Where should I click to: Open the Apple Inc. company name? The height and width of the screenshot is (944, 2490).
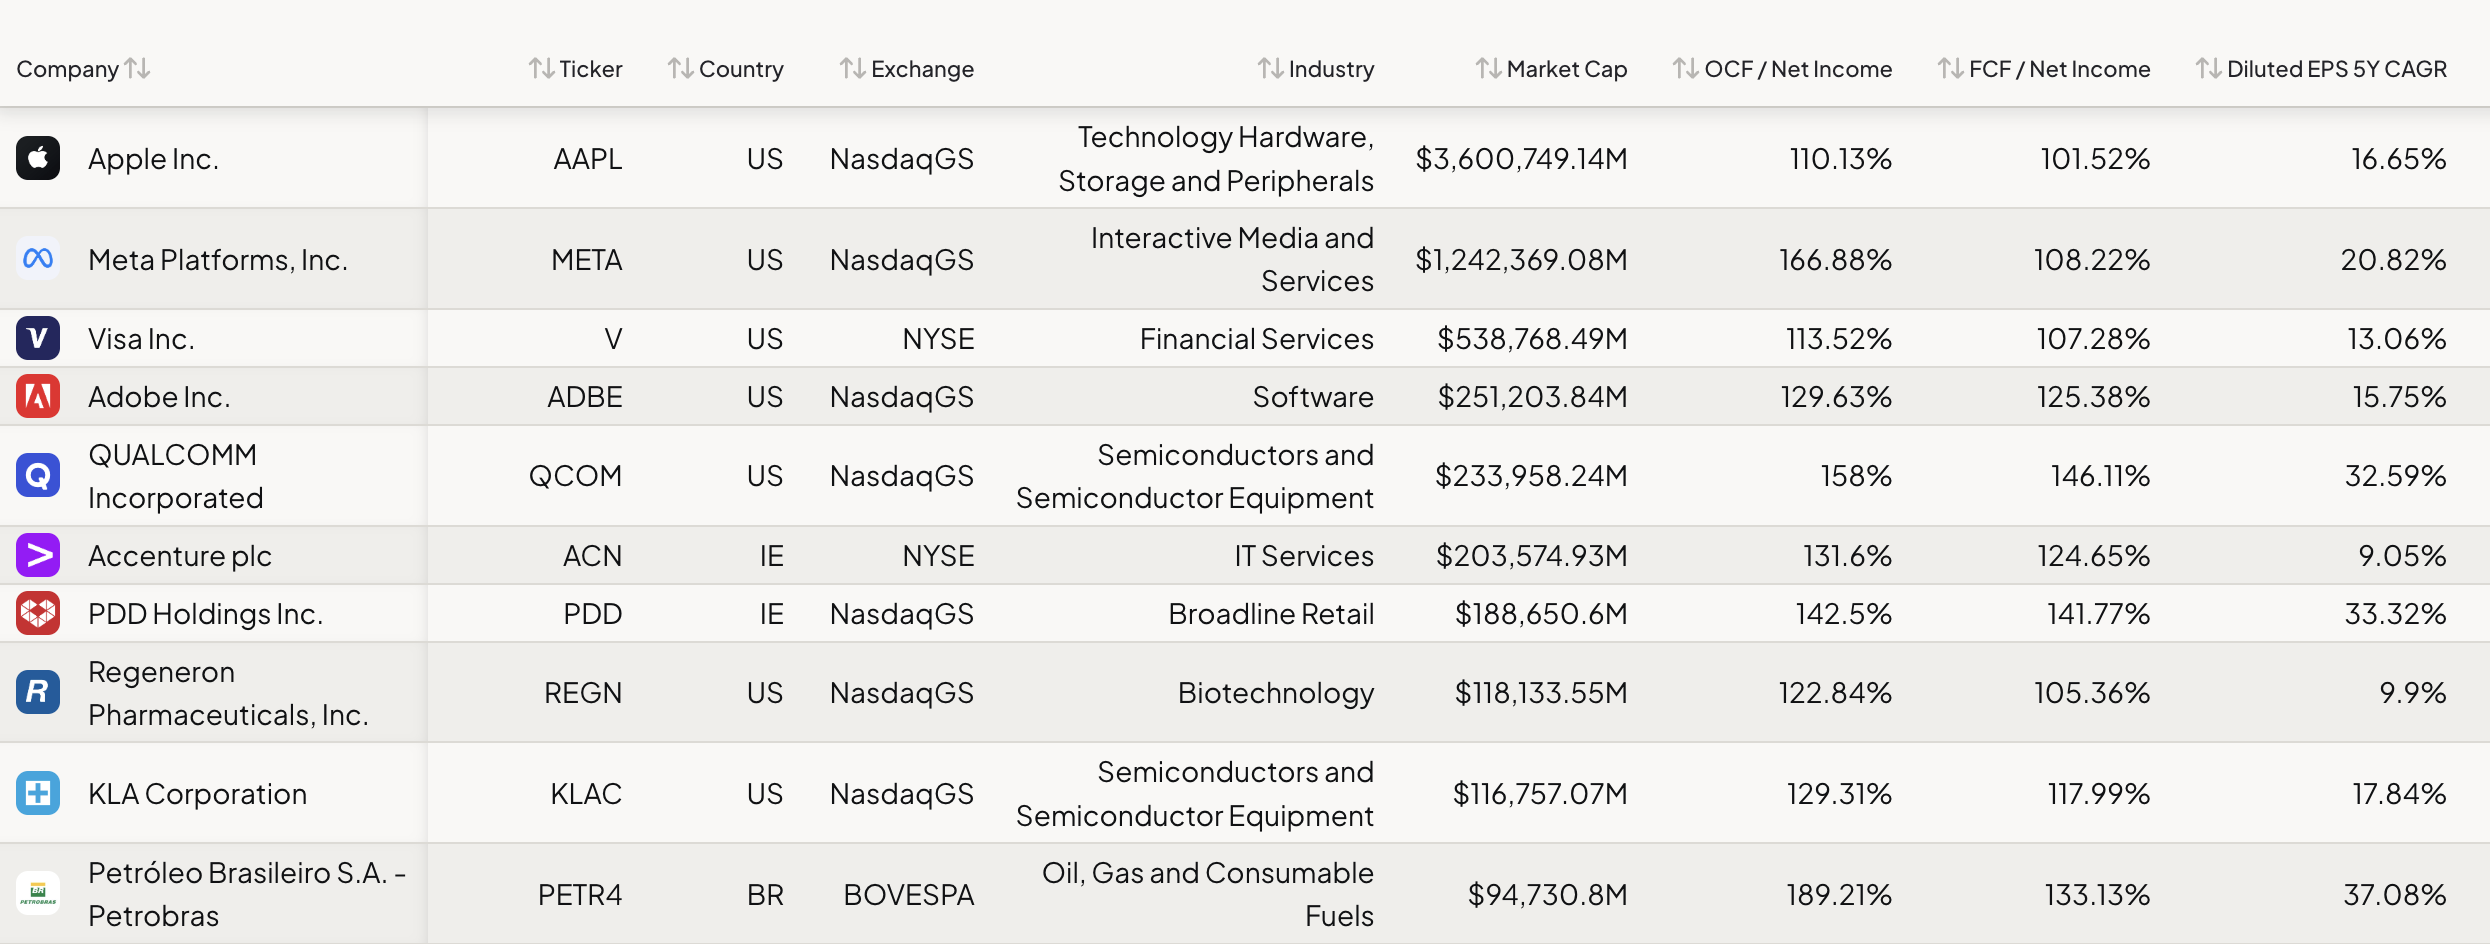(153, 159)
